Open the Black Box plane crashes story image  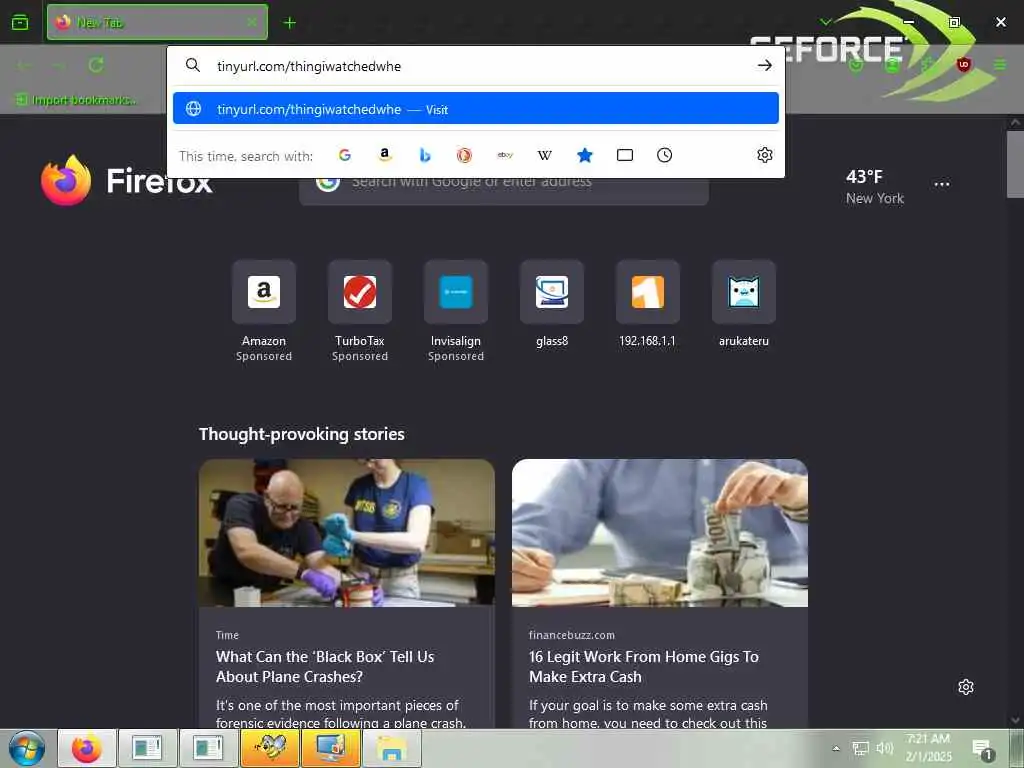coord(347,533)
